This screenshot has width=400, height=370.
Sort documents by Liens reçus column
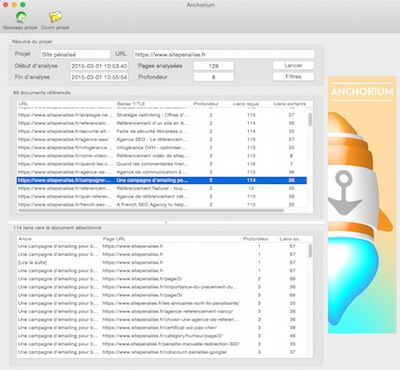(246, 104)
